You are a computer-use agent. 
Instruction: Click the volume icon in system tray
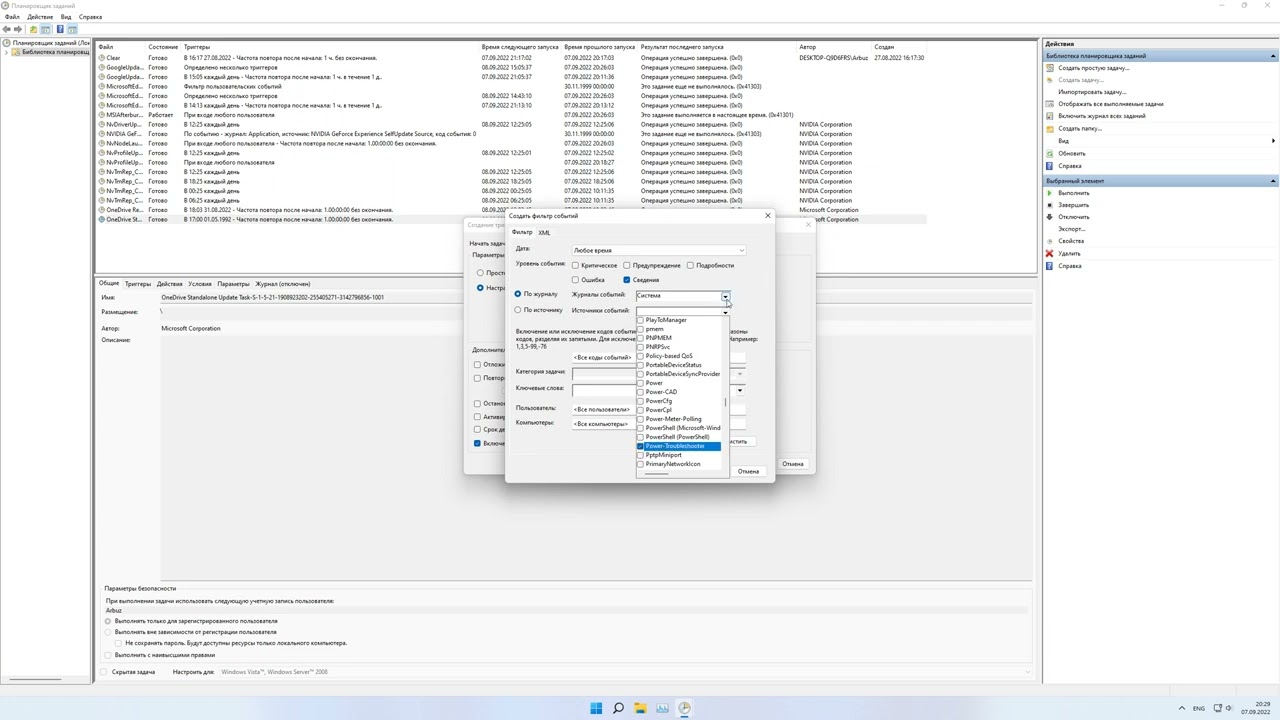1229,708
